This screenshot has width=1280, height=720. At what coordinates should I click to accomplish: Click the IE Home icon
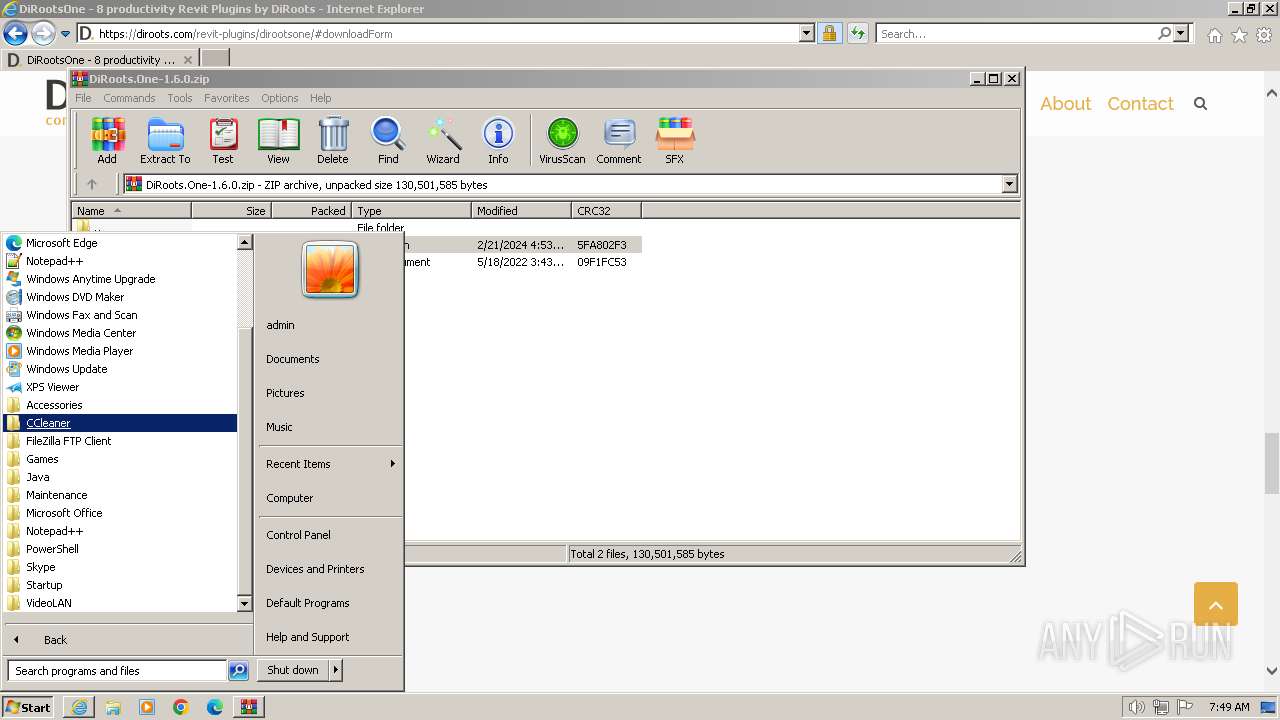pyautogui.click(x=1214, y=35)
